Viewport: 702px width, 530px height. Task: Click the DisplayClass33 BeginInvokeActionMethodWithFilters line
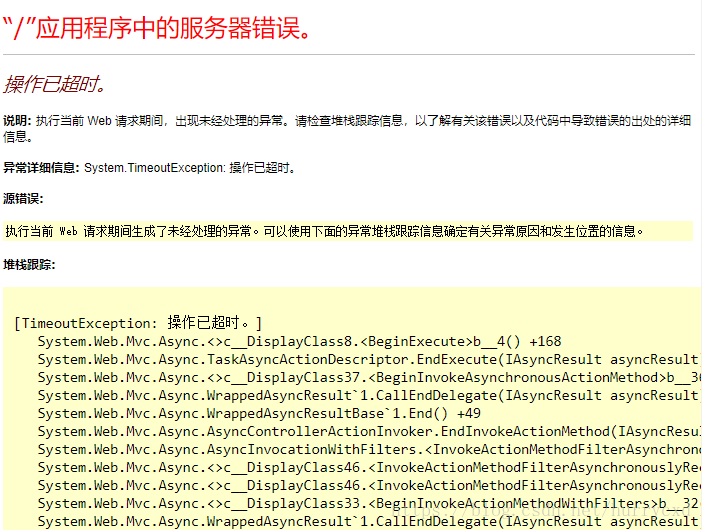click(369, 503)
